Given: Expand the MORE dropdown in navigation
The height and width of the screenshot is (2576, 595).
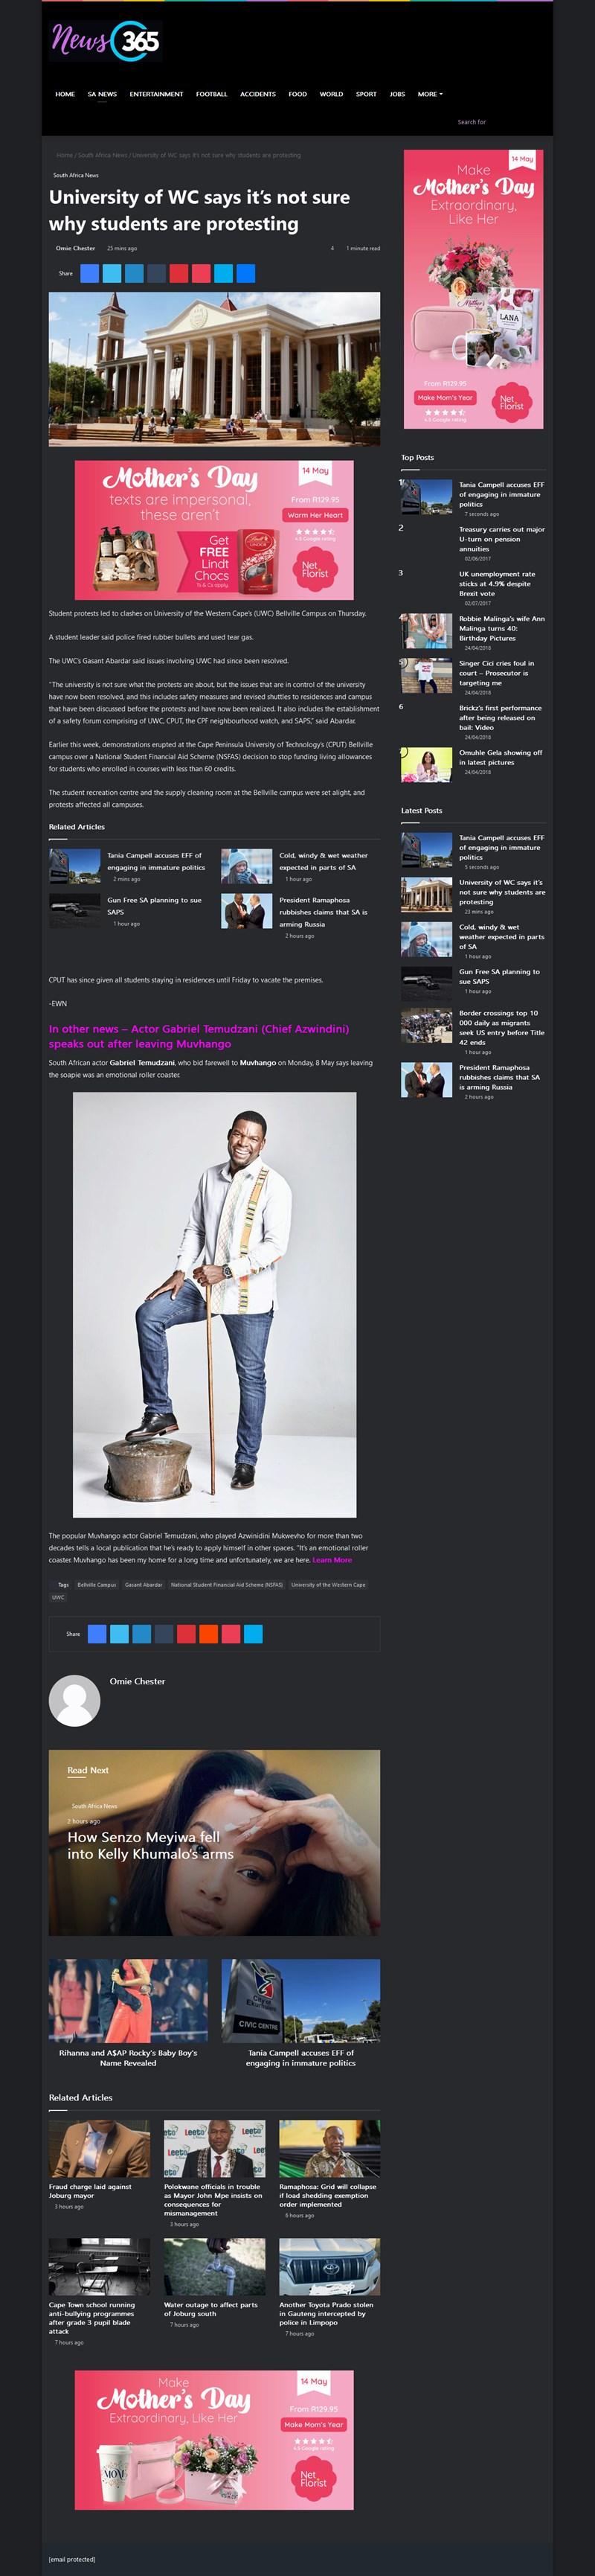Looking at the screenshot, I should (x=430, y=94).
